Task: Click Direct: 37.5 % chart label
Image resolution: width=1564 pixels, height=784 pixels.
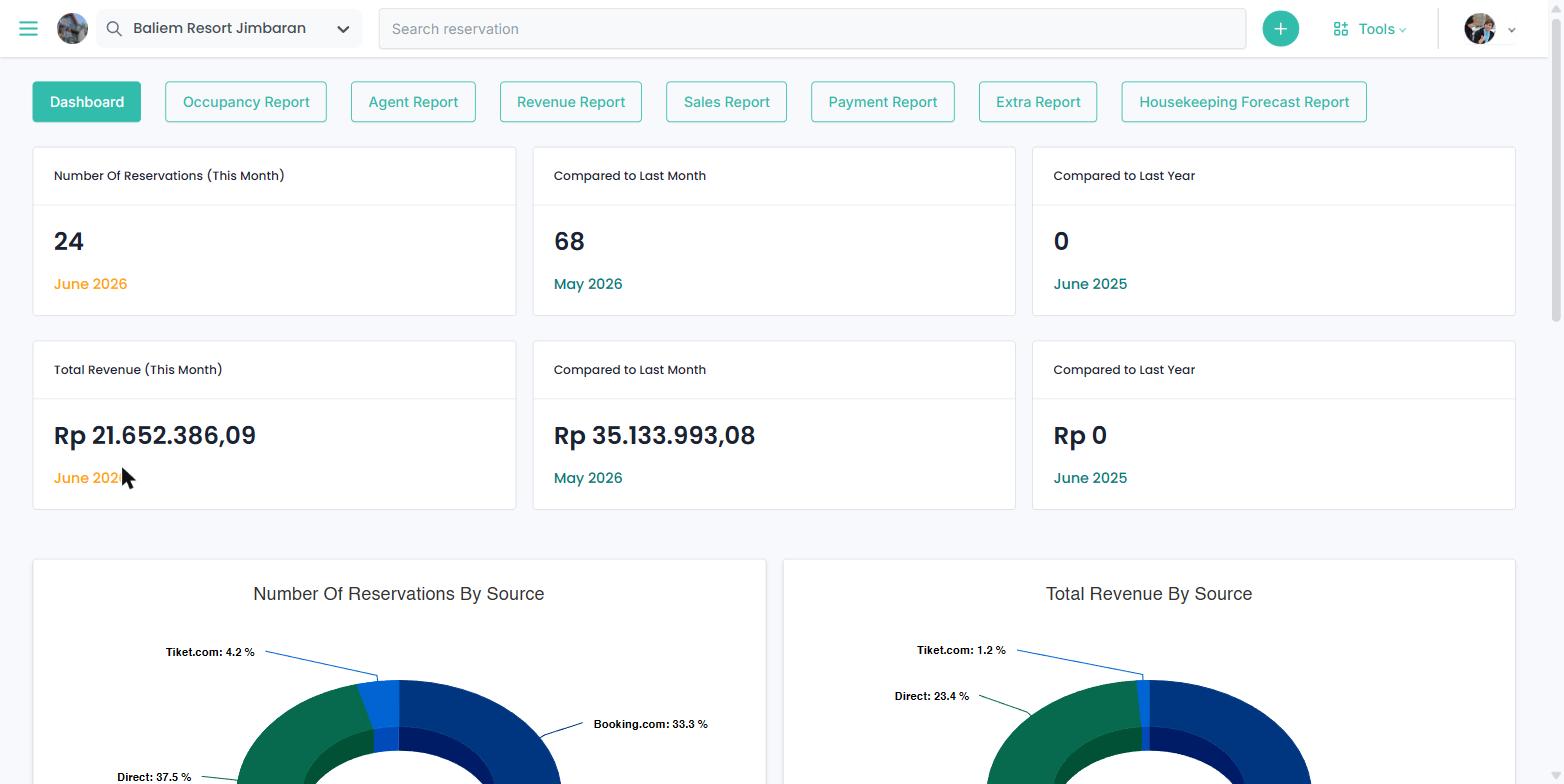Action: tap(154, 777)
